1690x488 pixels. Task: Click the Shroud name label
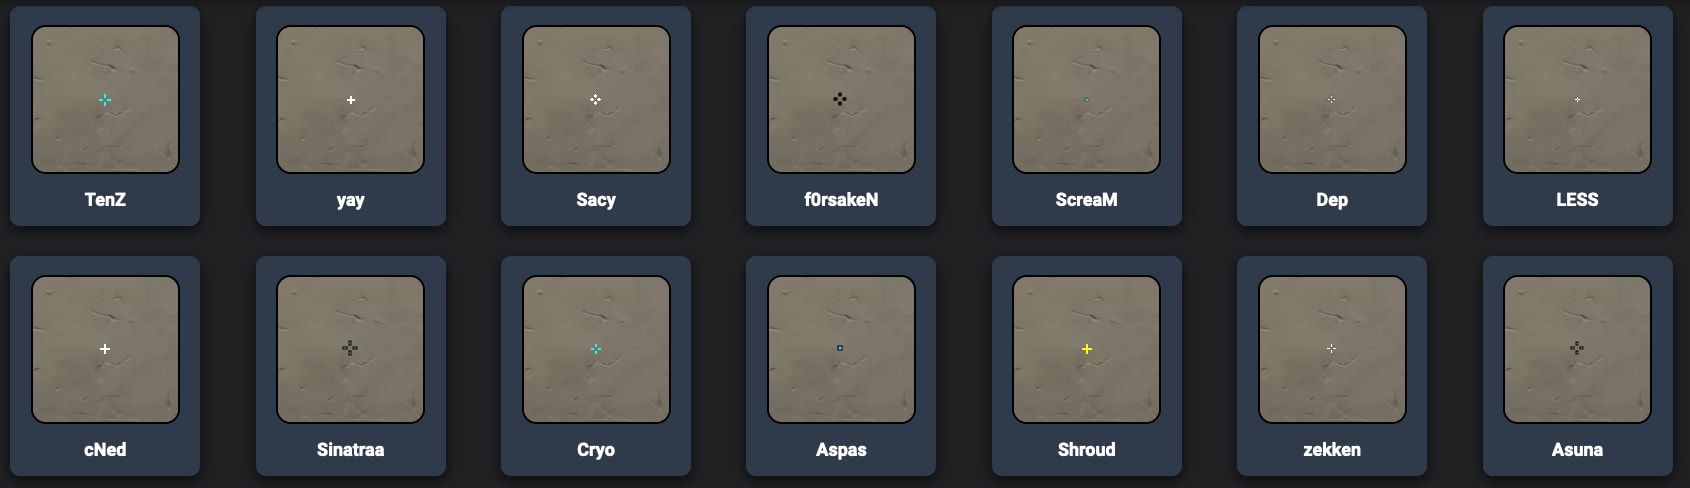click(x=1086, y=449)
